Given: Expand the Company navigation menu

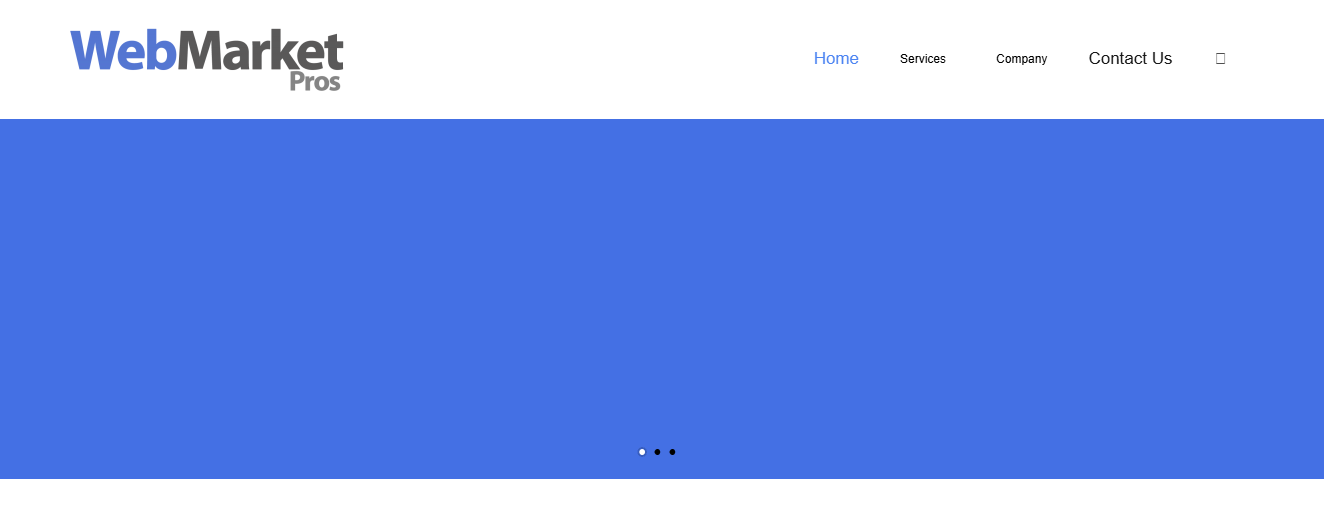Looking at the screenshot, I should click(x=1021, y=59).
